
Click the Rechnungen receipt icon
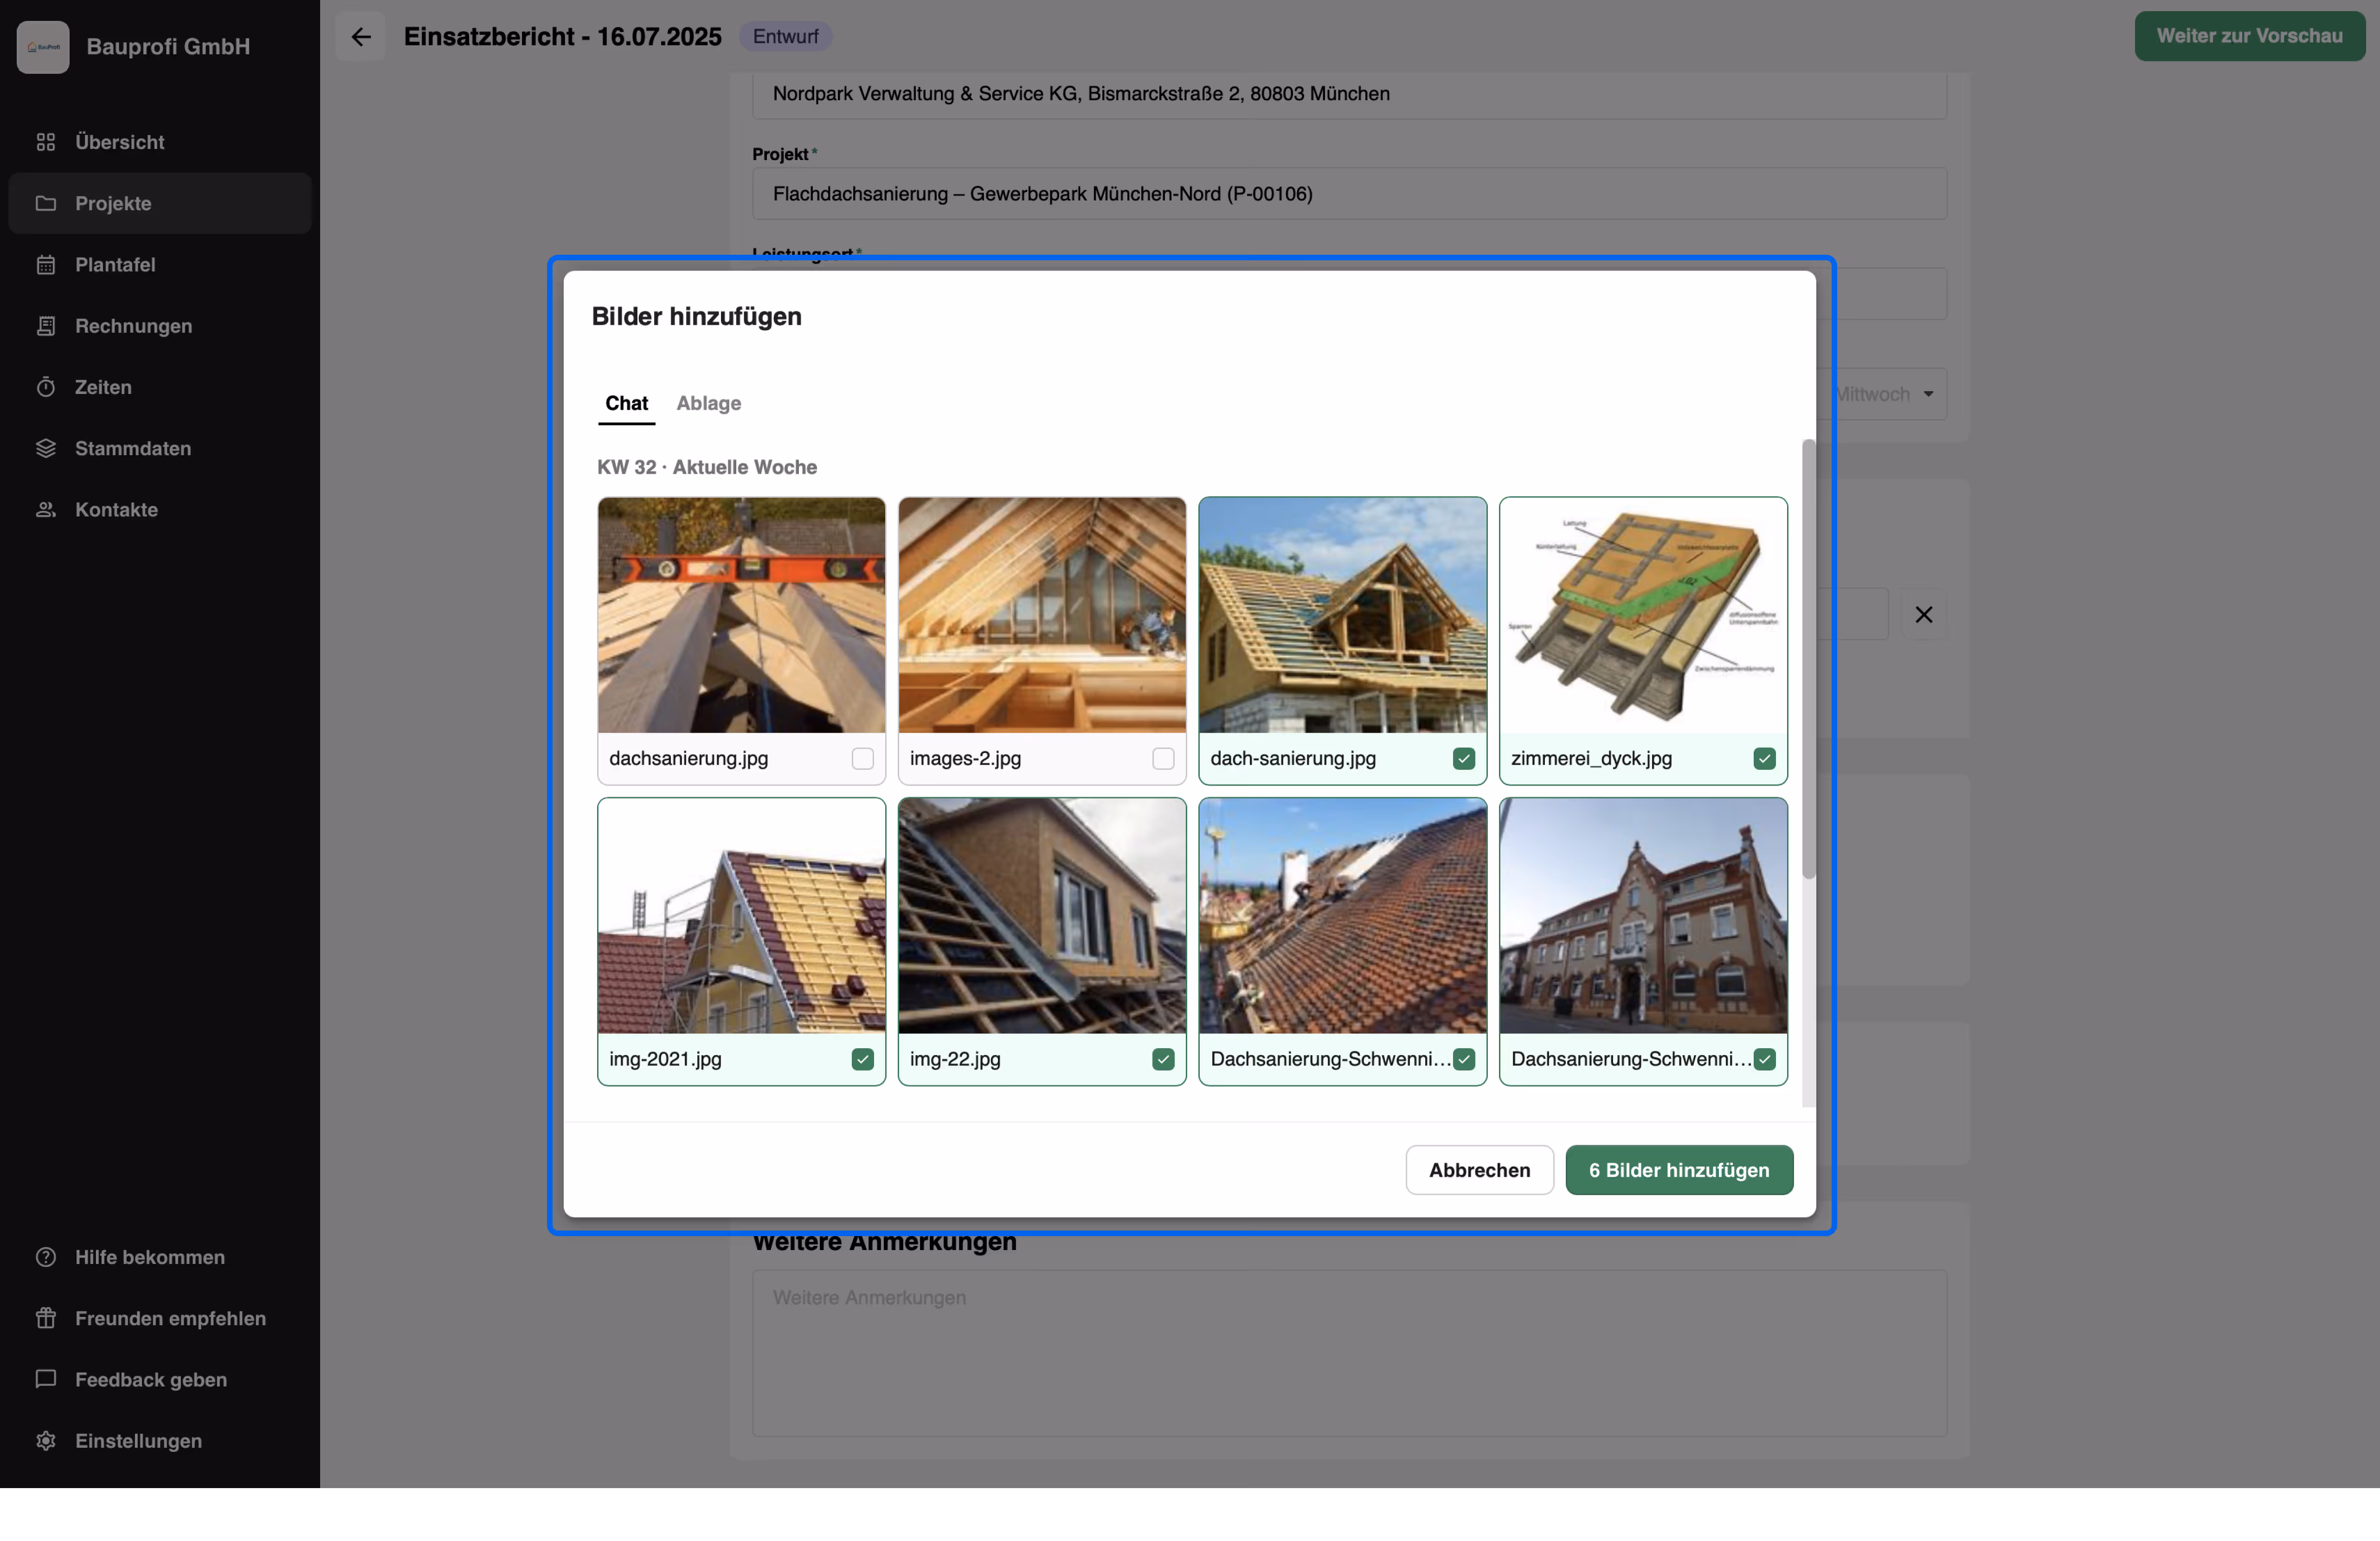[x=46, y=326]
